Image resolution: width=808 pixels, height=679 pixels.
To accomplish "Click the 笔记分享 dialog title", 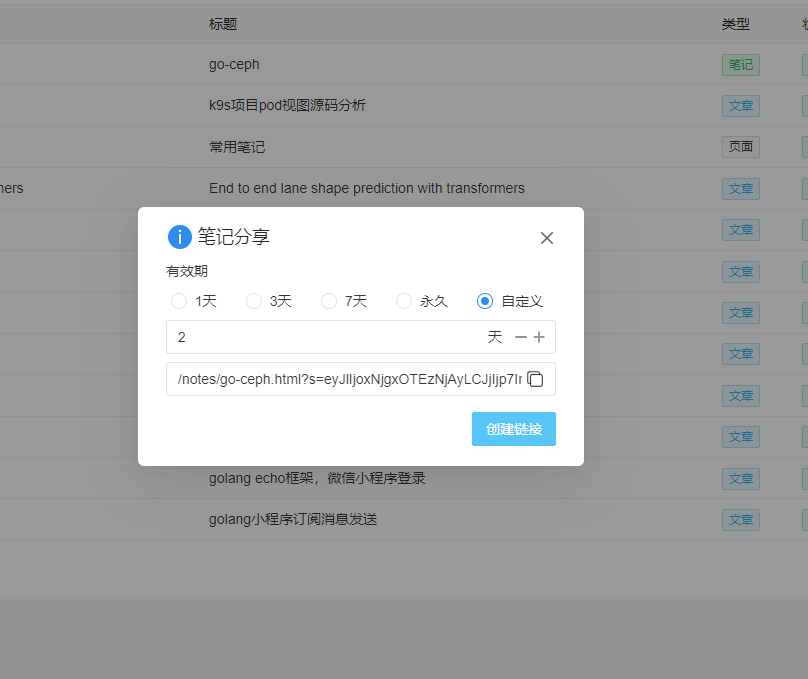I will (x=233, y=237).
